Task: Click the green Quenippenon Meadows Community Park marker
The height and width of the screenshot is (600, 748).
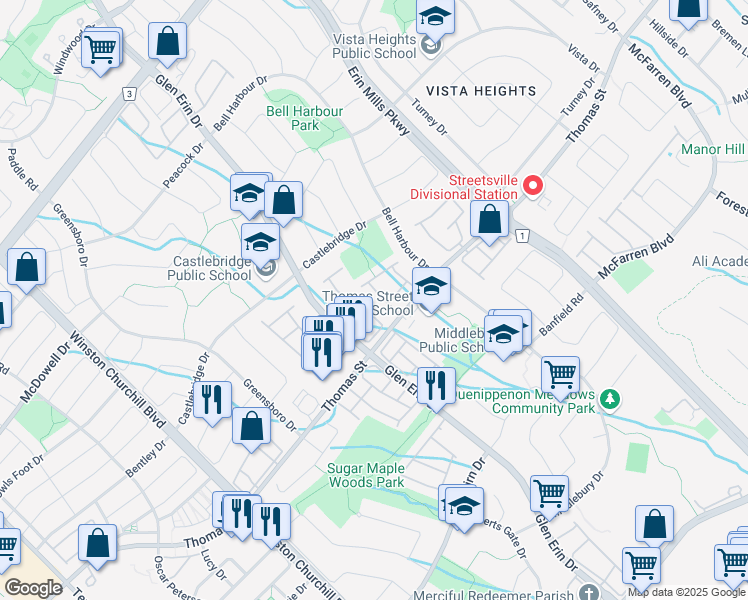Action: [610, 400]
